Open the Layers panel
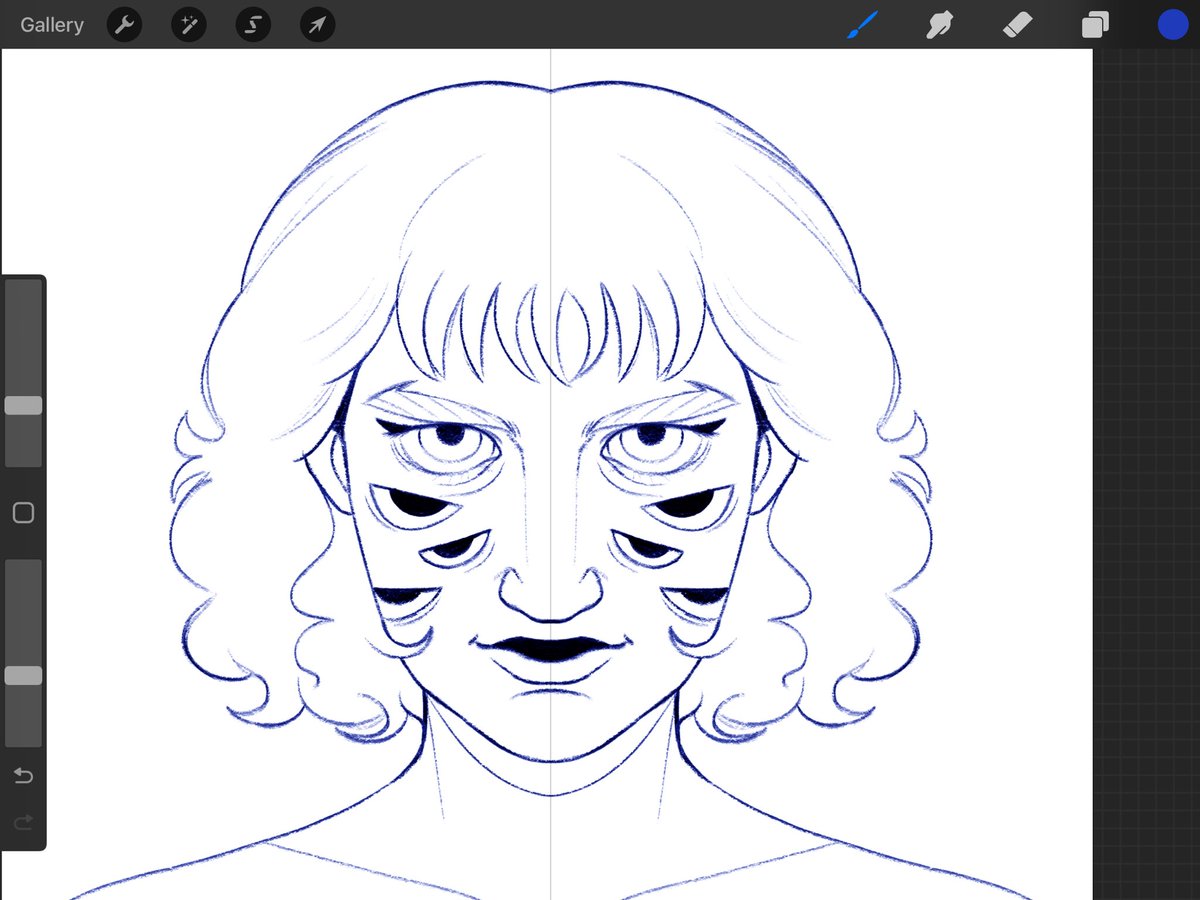This screenshot has width=1200, height=900. coord(1095,25)
